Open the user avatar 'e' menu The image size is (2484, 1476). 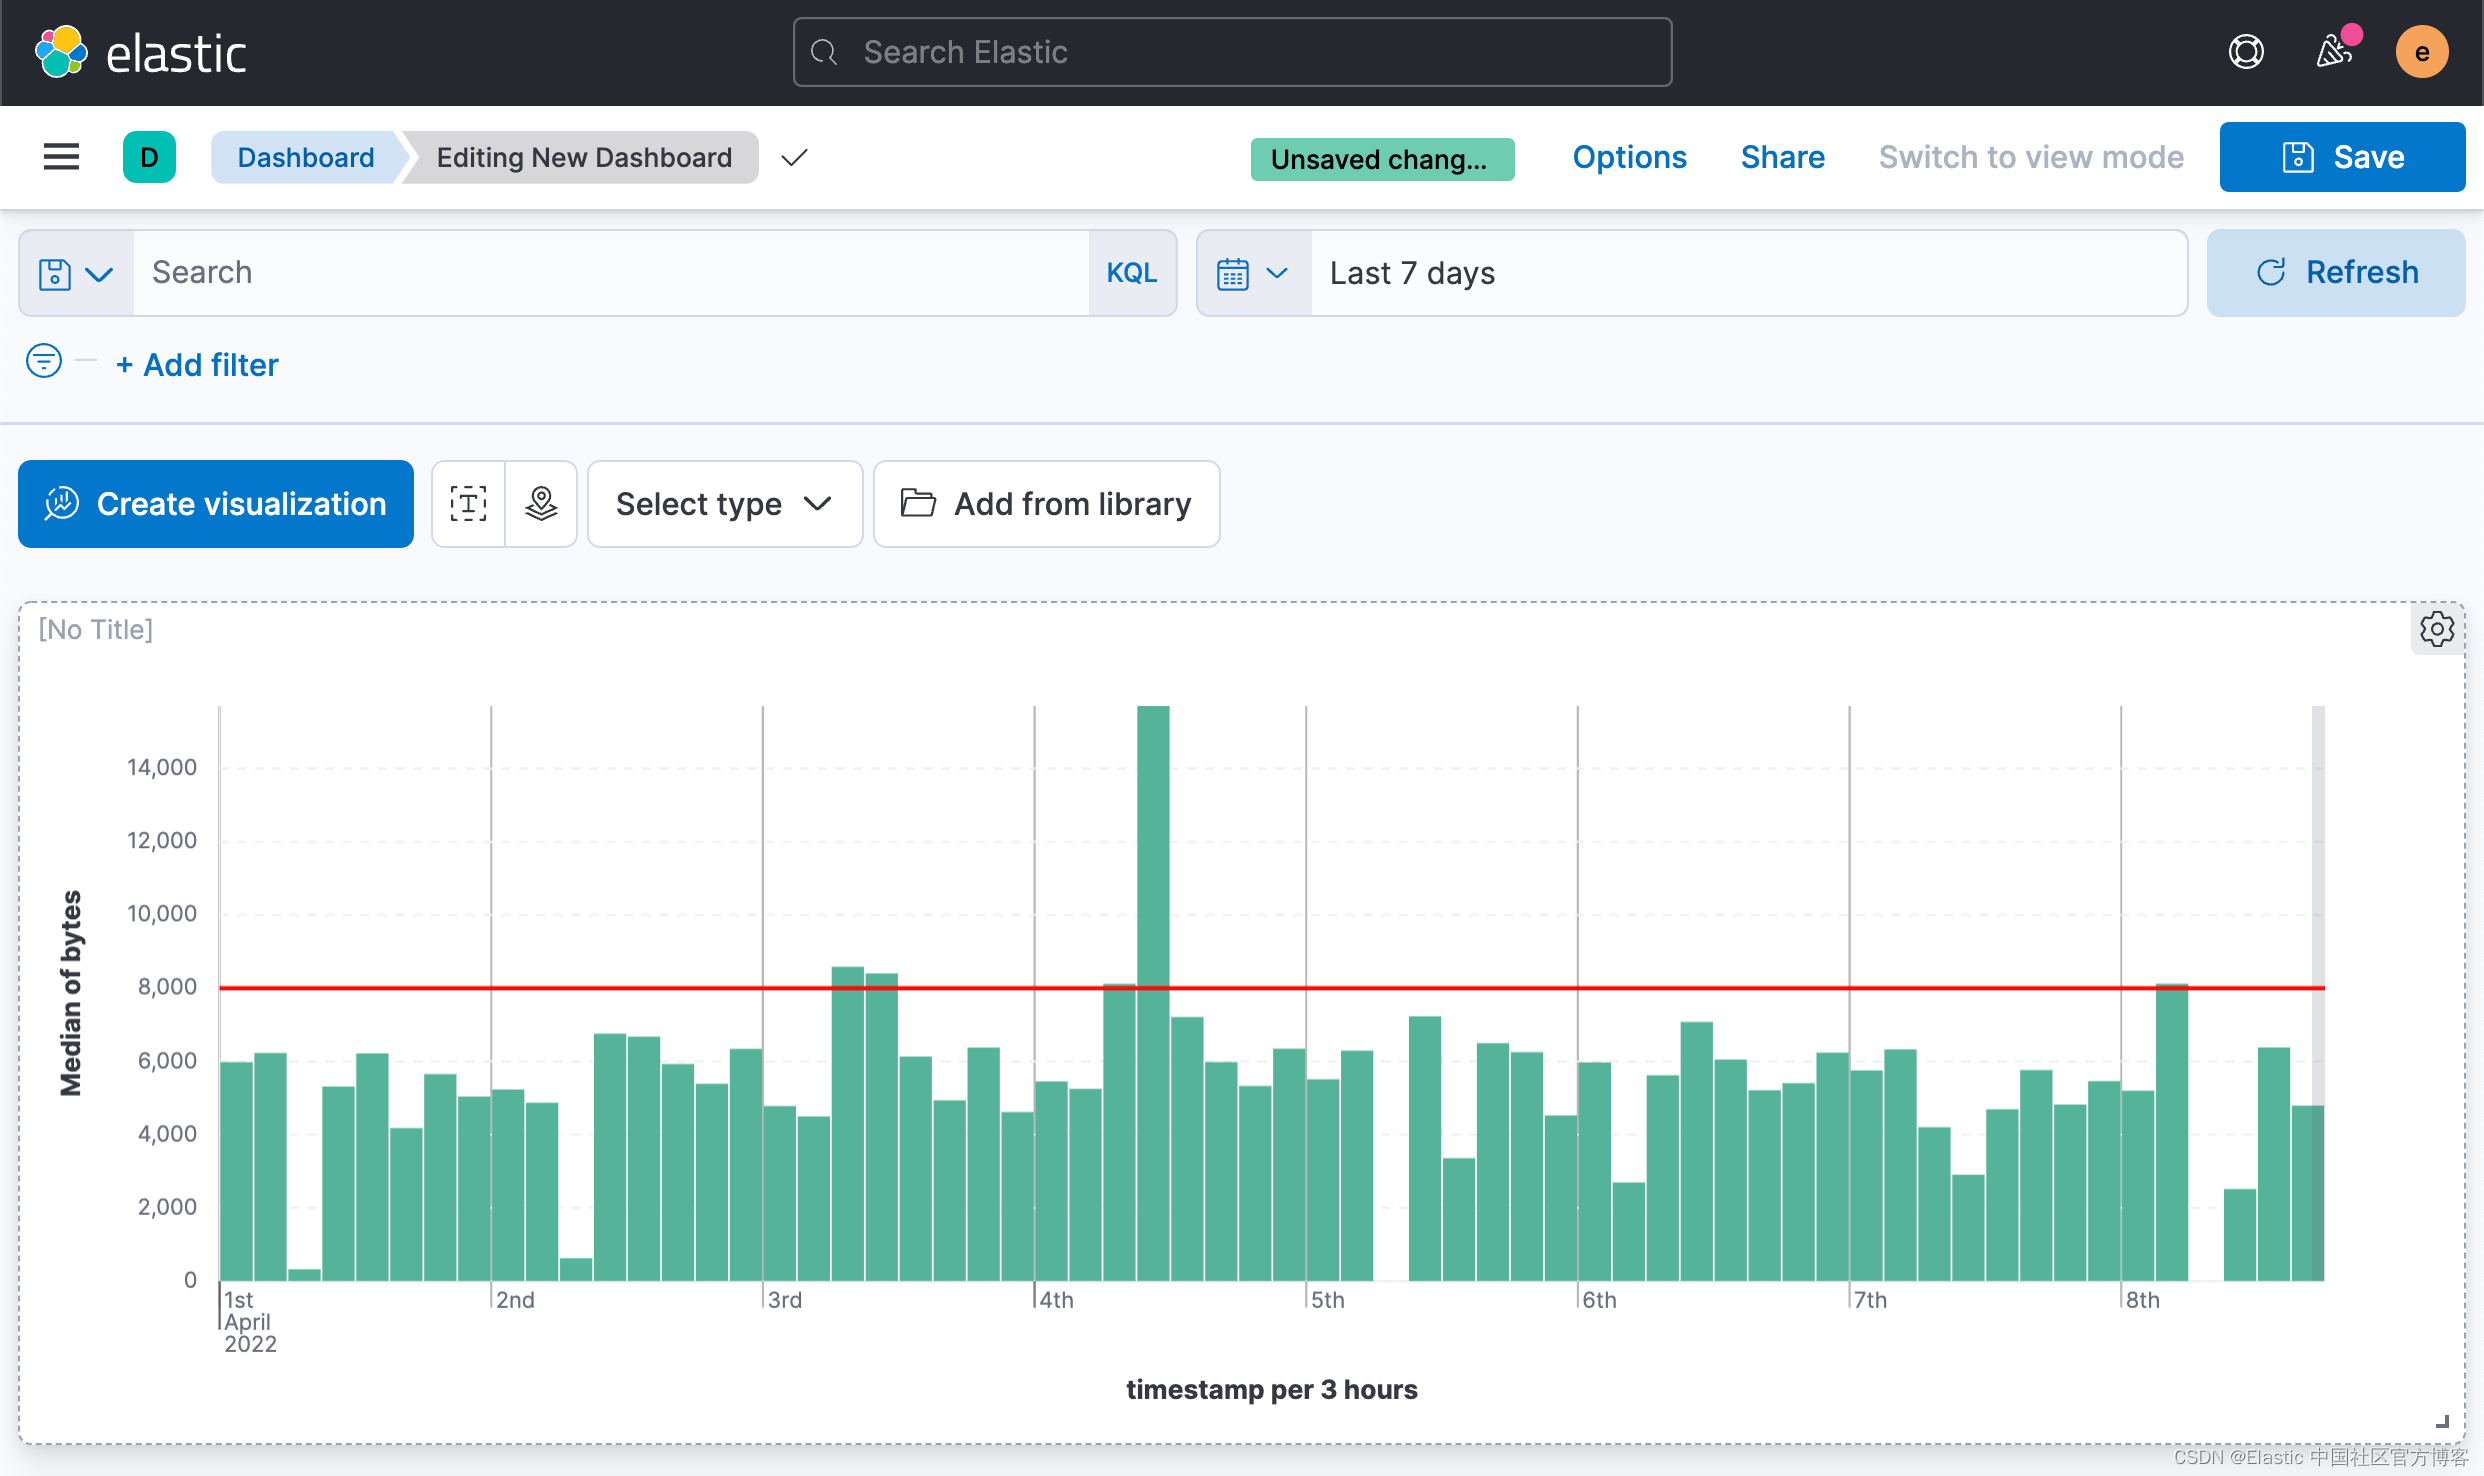click(2422, 52)
